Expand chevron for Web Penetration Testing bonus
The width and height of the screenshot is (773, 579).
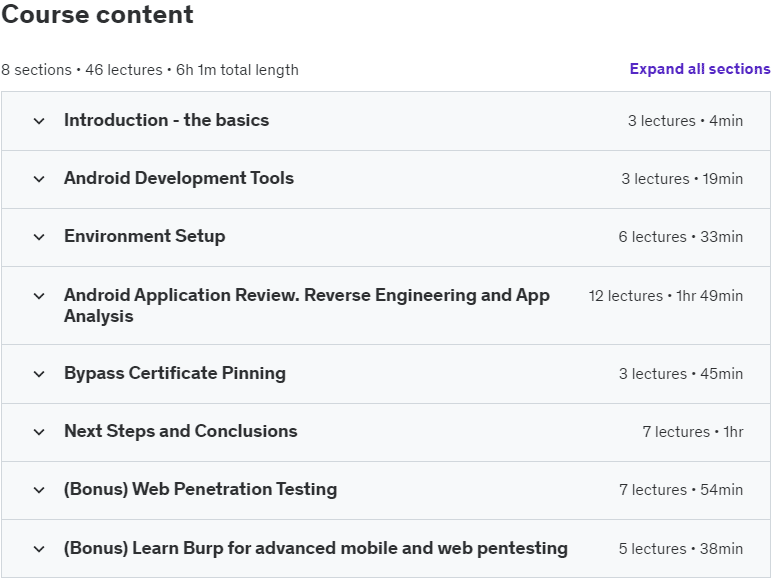[39, 490]
